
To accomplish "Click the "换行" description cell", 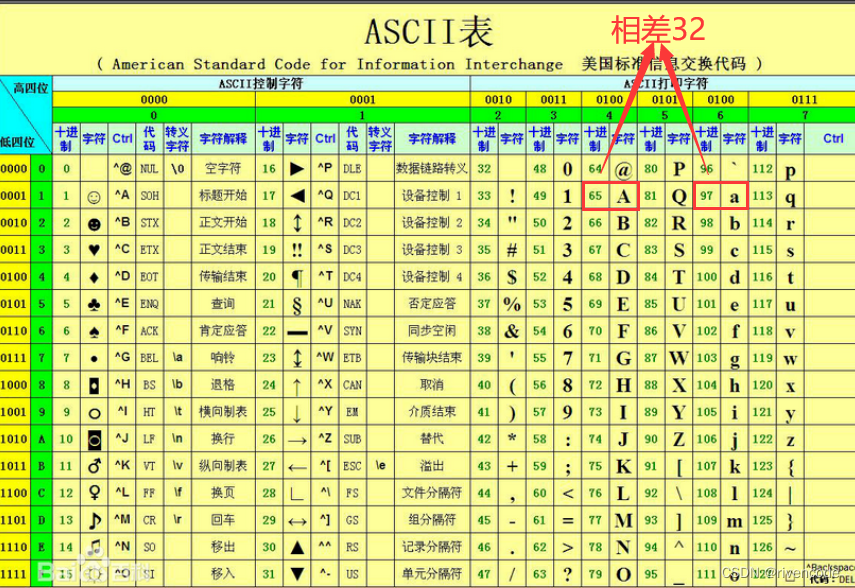I will 222,439.
